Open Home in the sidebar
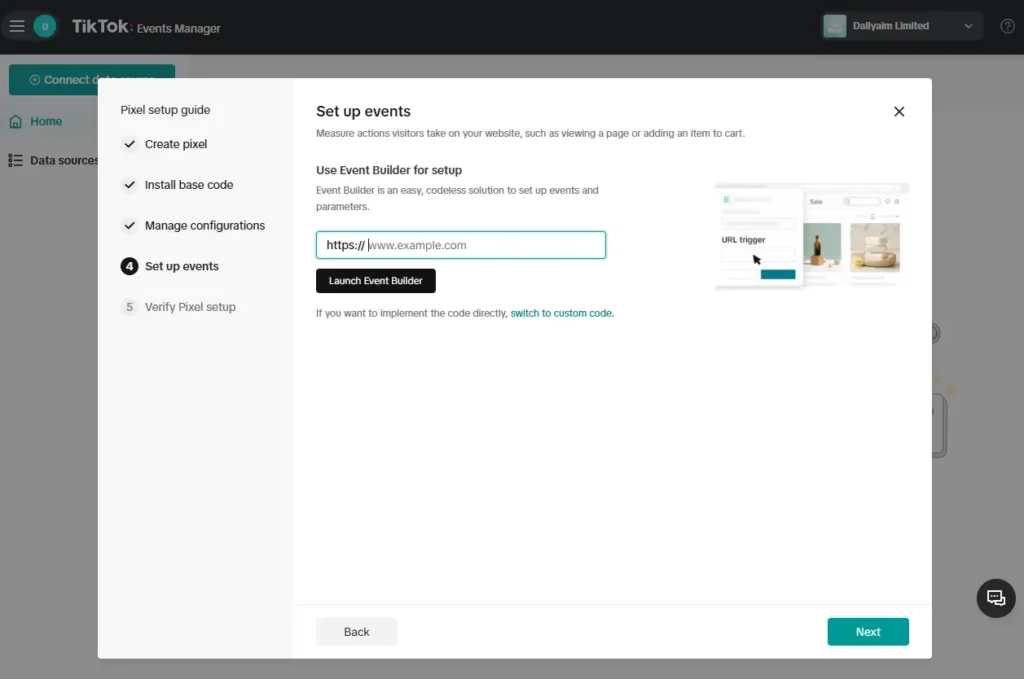Viewport: 1024px width, 679px height. pyautogui.click(x=46, y=121)
